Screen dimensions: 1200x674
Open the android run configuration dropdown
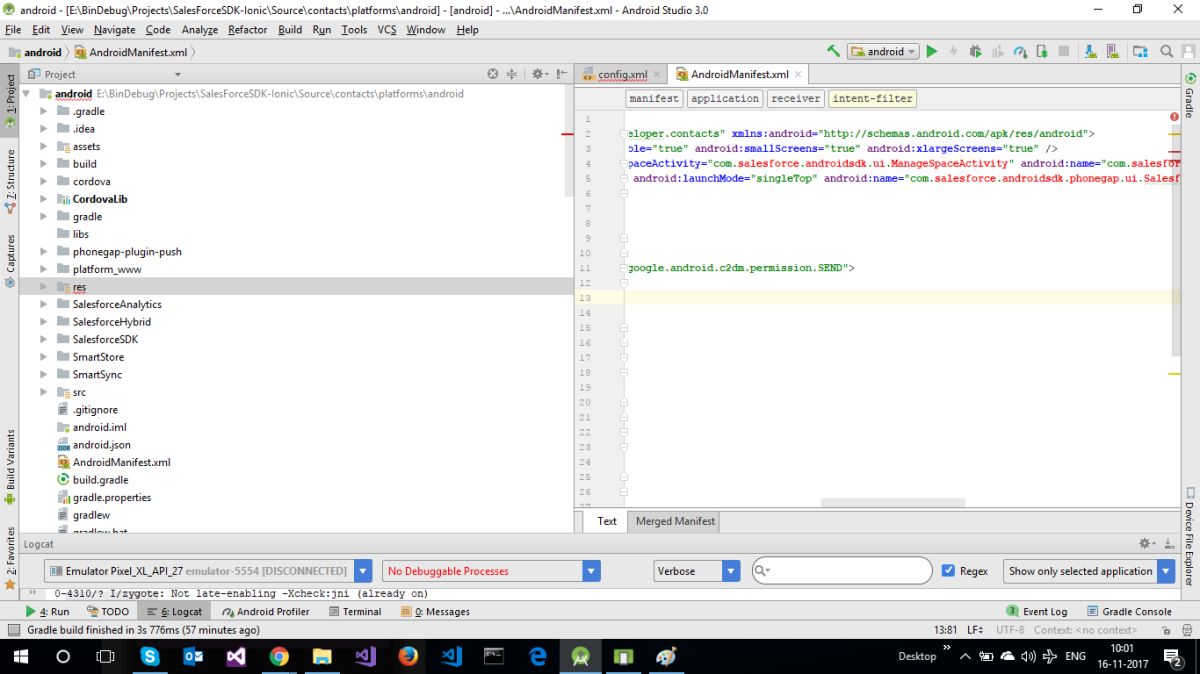tap(884, 51)
